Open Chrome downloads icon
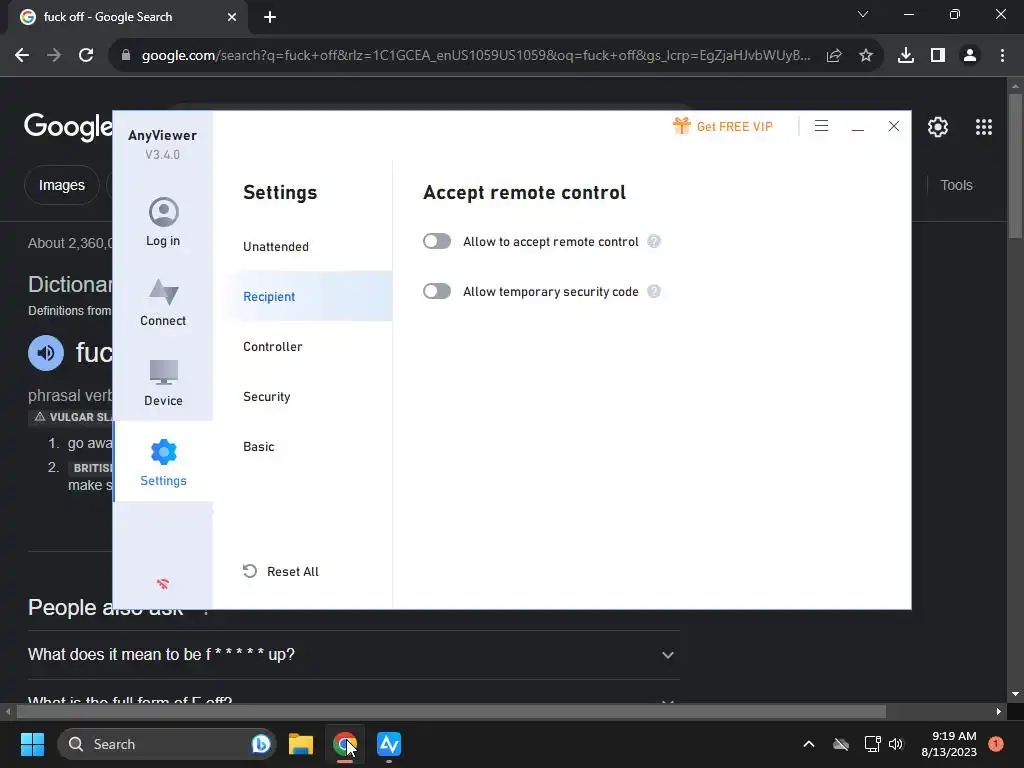This screenshot has height=768, width=1024. pos(905,56)
